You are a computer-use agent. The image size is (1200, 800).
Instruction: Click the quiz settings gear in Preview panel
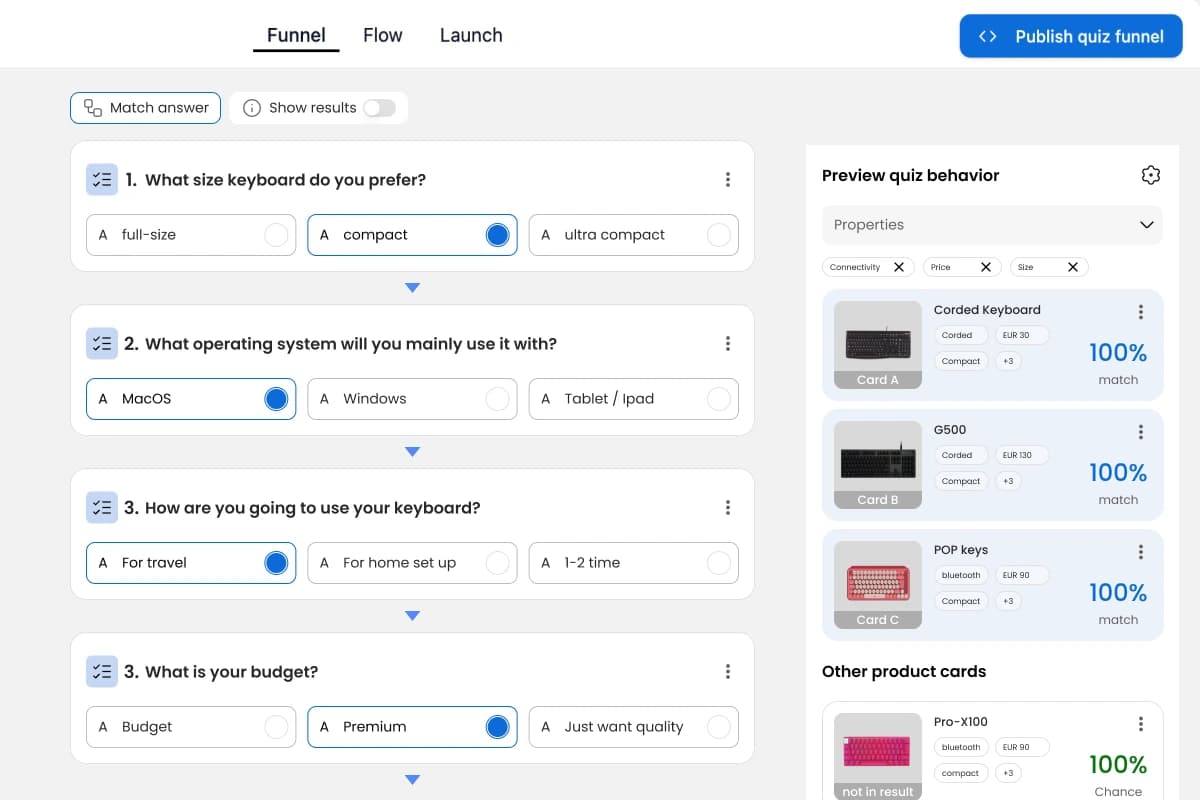pyautogui.click(x=1150, y=174)
